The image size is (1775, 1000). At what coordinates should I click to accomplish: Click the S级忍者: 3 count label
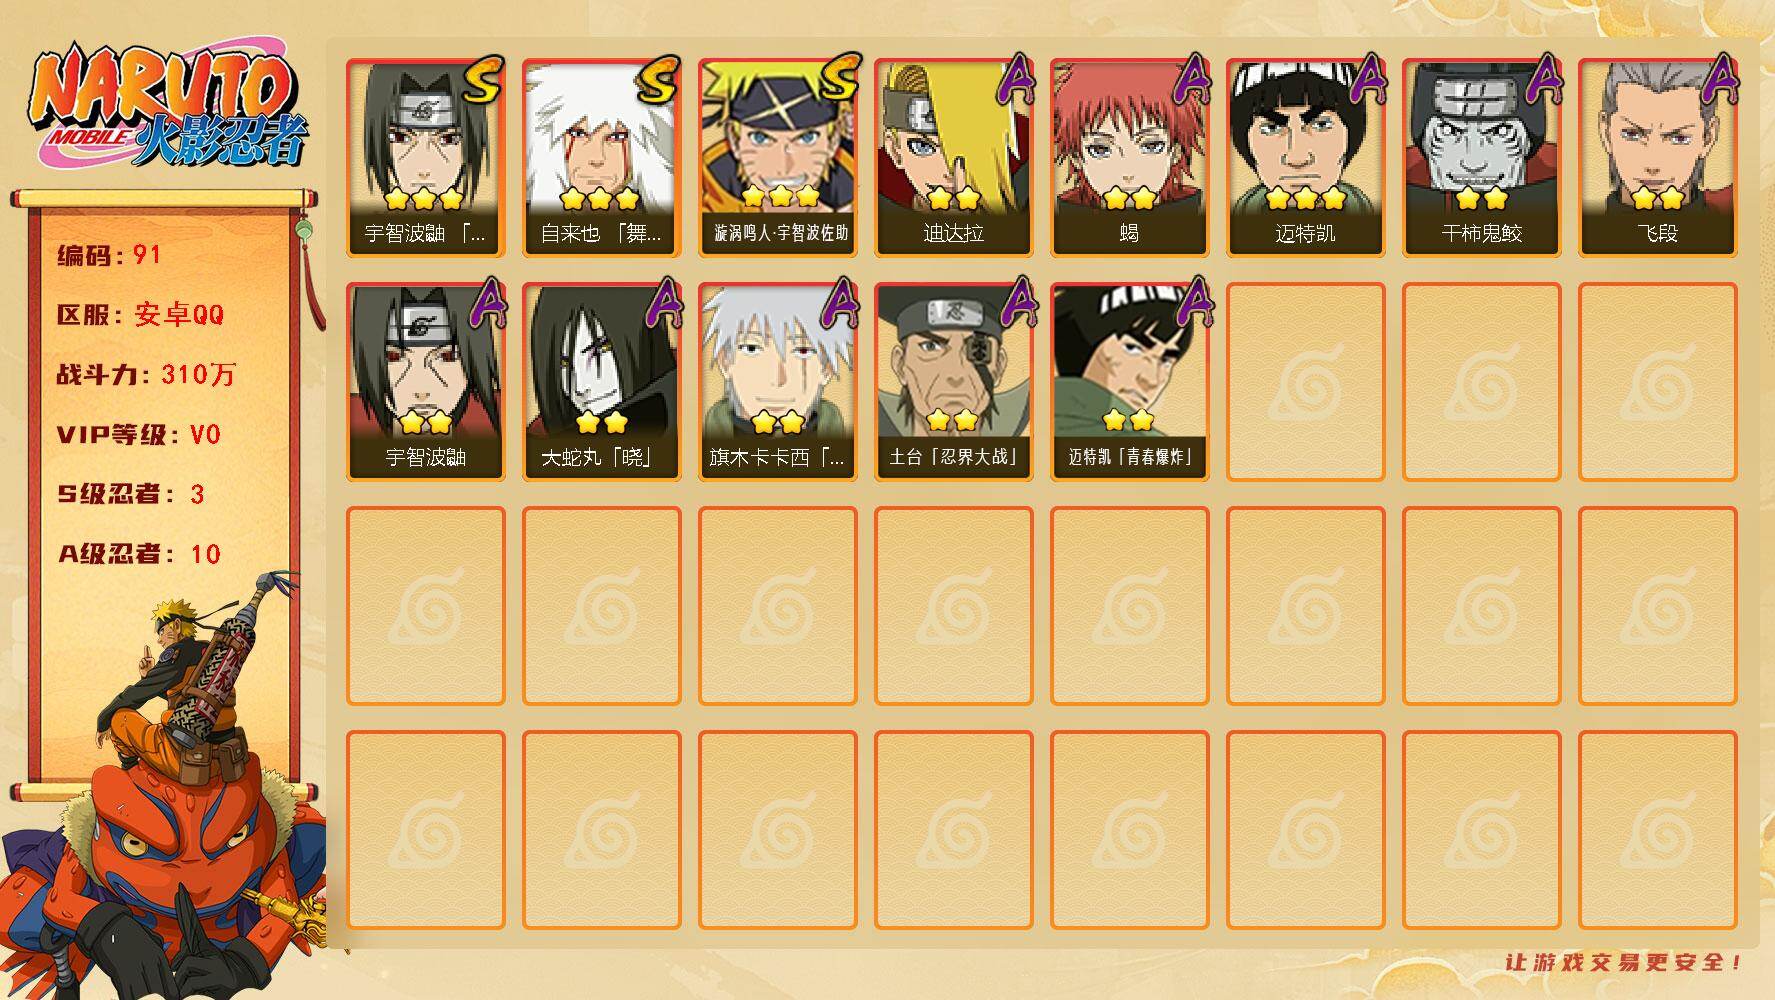point(131,494)
